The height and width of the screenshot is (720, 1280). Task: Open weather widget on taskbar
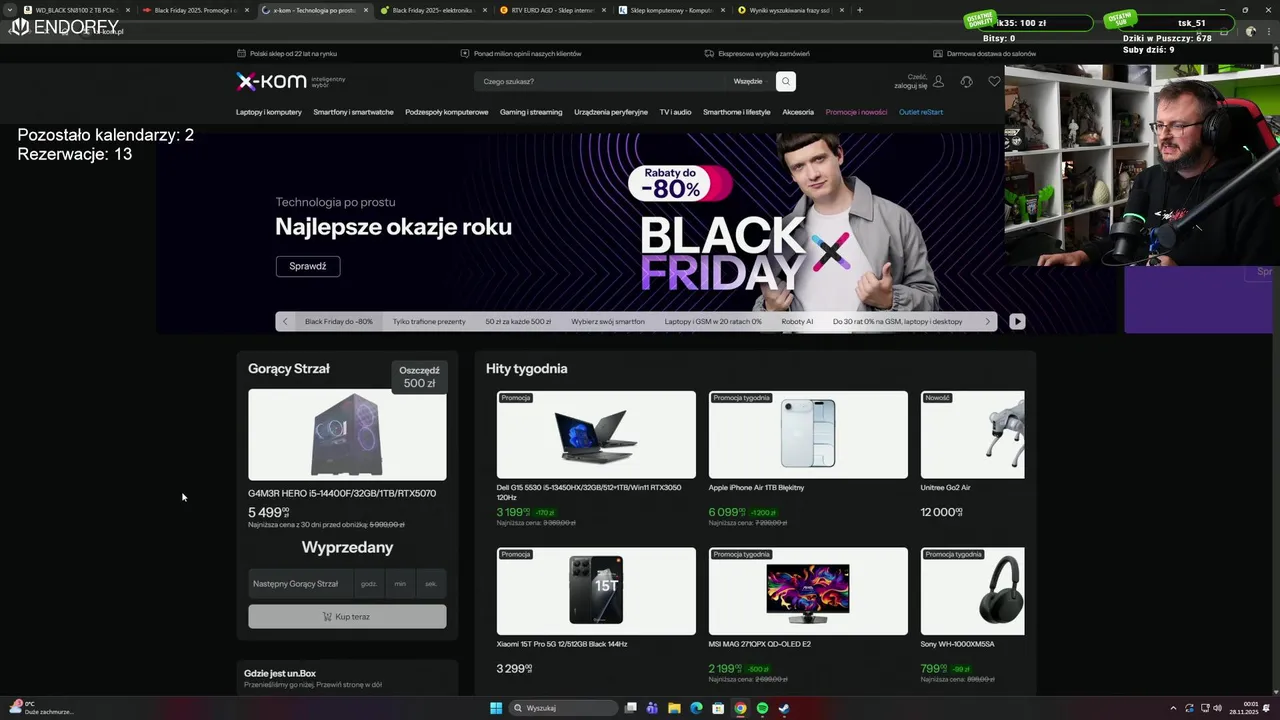tap(40, 708)
